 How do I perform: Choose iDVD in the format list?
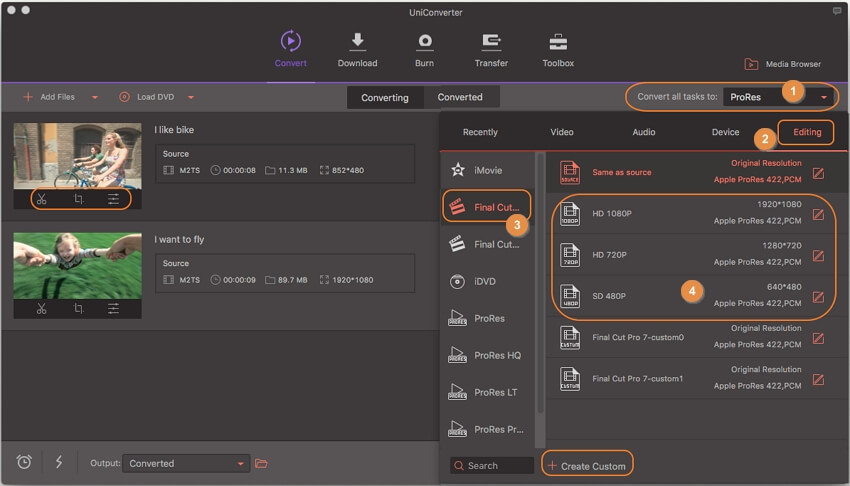click(487, 281)
